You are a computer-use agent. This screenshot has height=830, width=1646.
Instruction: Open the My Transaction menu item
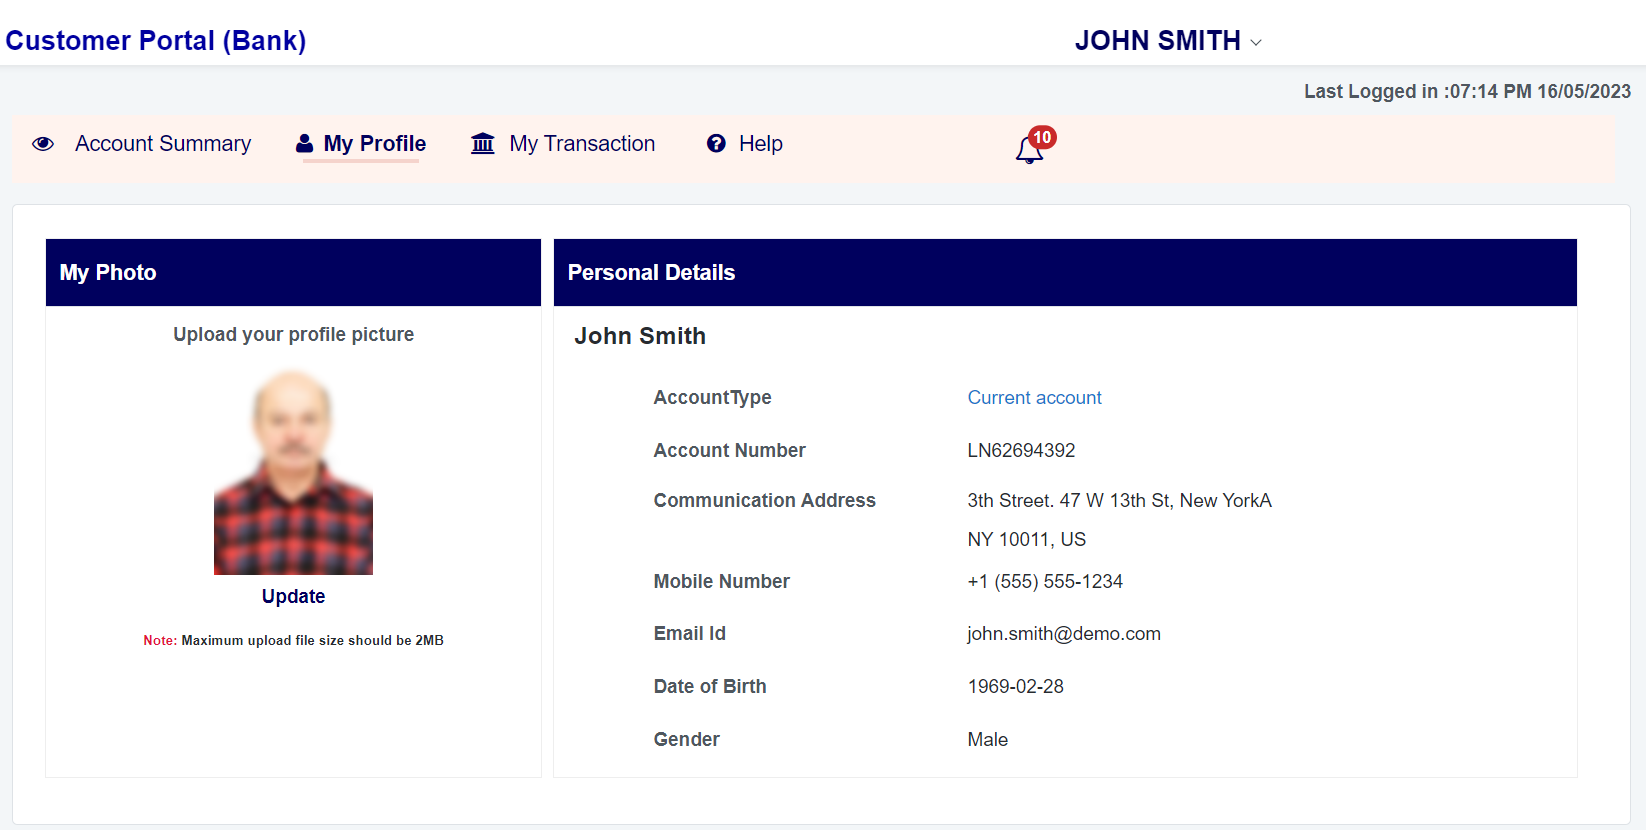[x=582, y=144]
